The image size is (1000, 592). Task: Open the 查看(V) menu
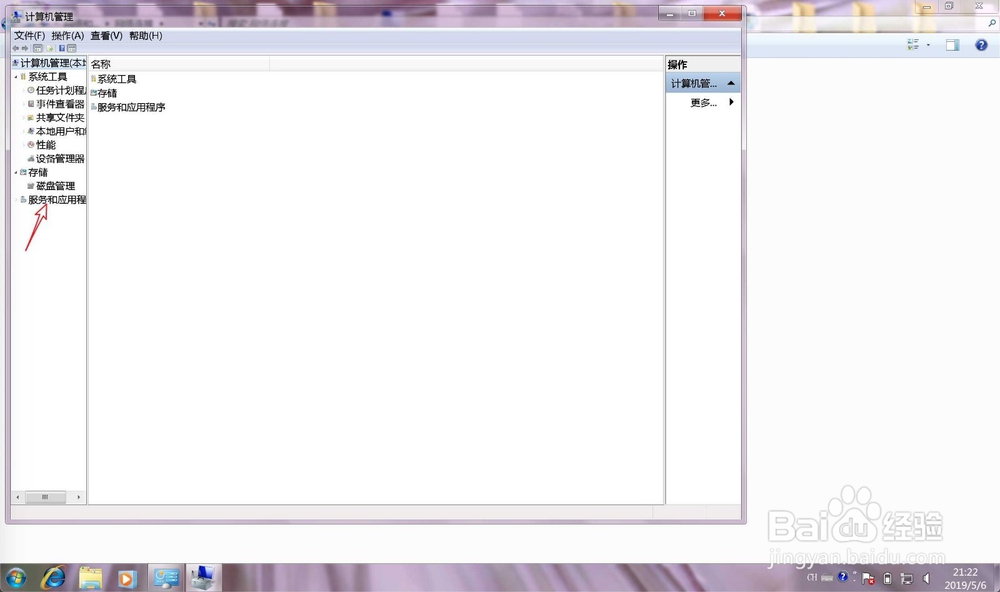(x=106, y=36)
